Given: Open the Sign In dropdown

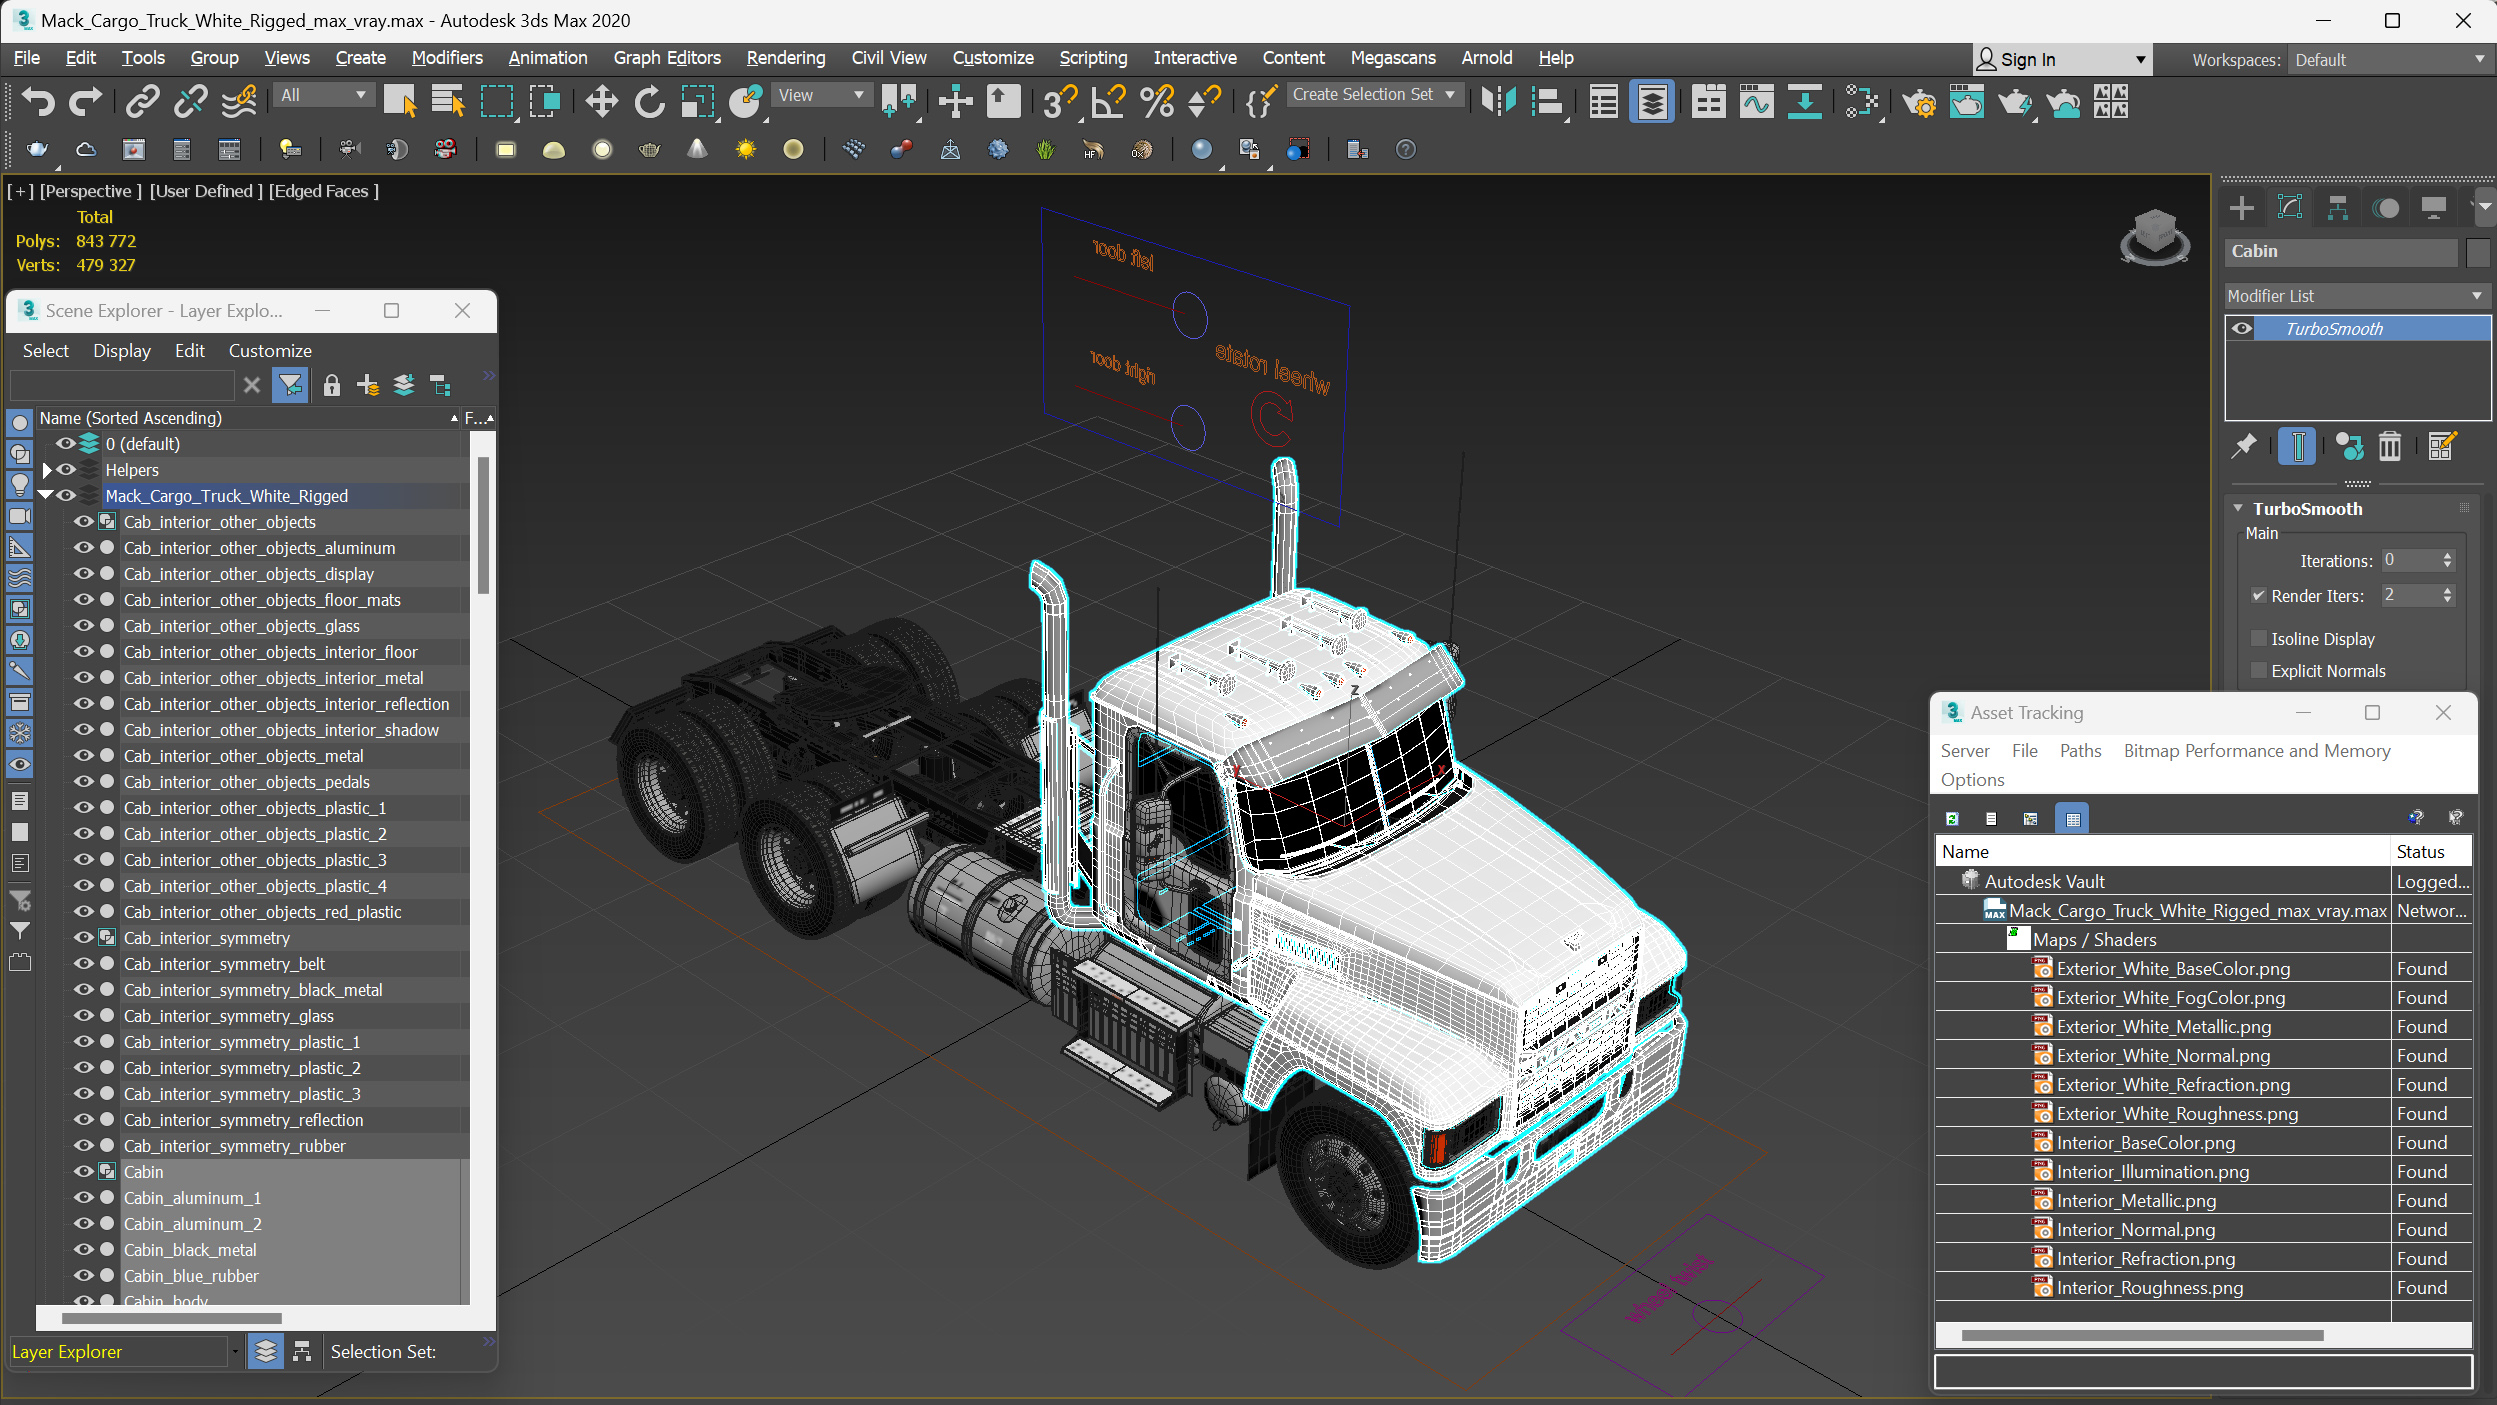Looking at the screenshot, I should pos(2061,59).
